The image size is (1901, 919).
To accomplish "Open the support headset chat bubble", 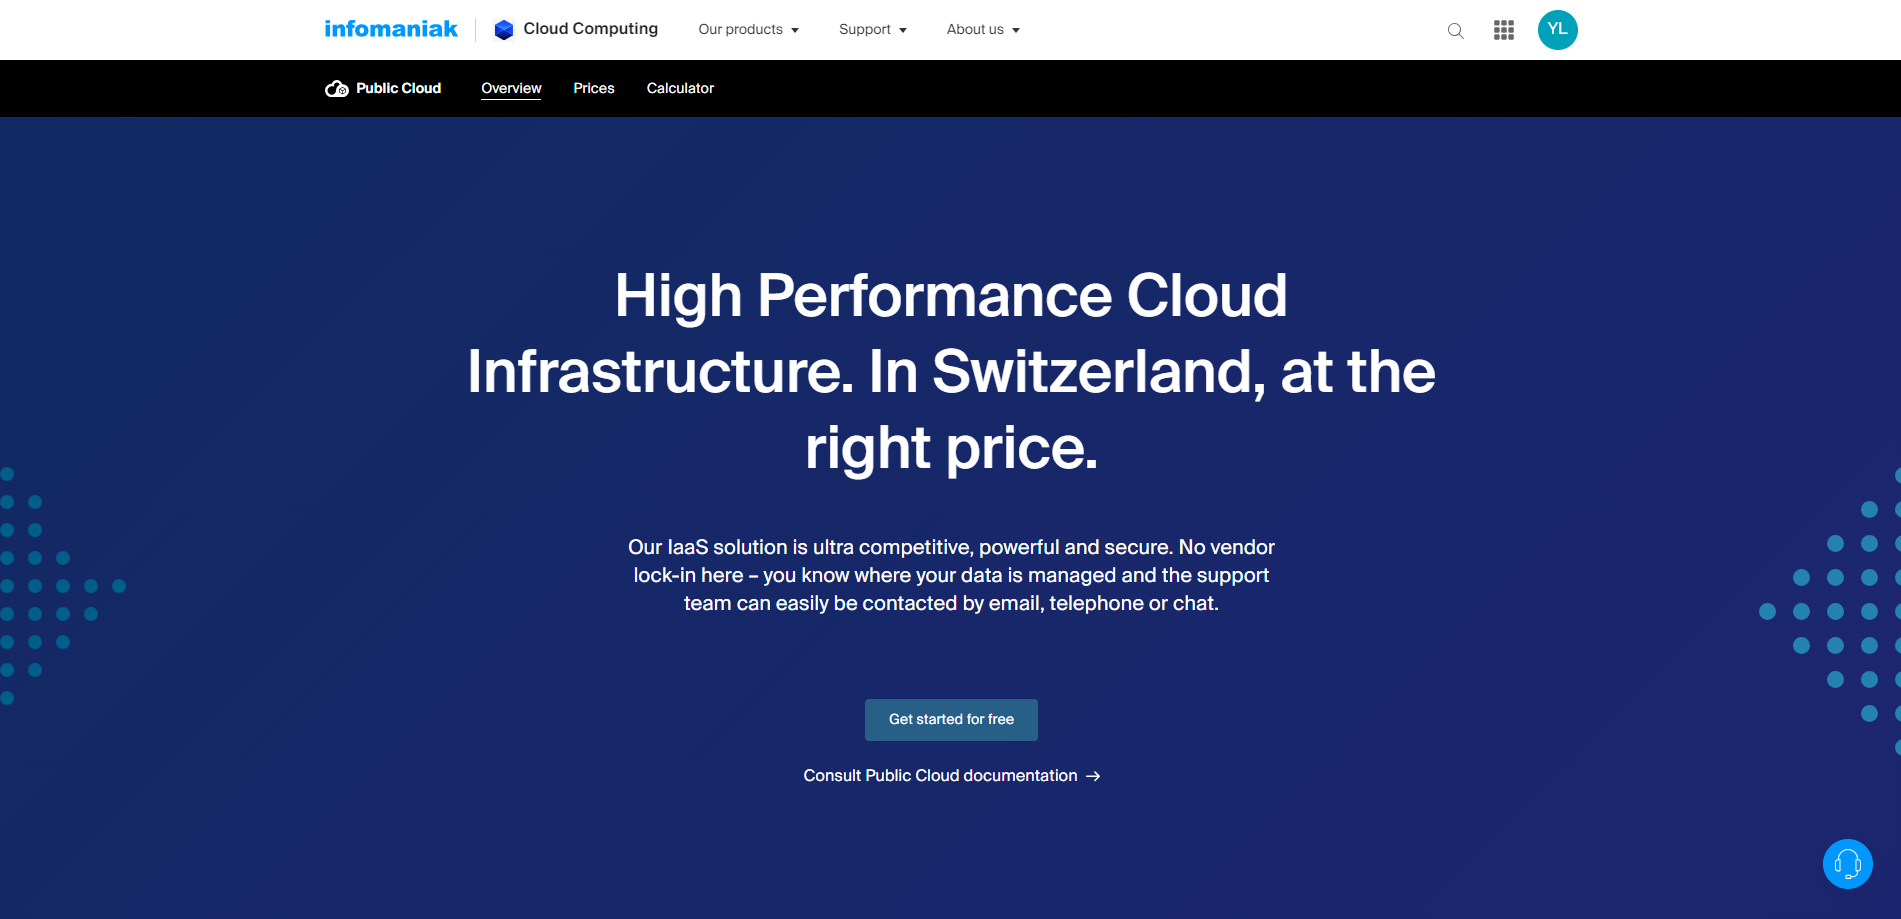I will coord(1848,864).
